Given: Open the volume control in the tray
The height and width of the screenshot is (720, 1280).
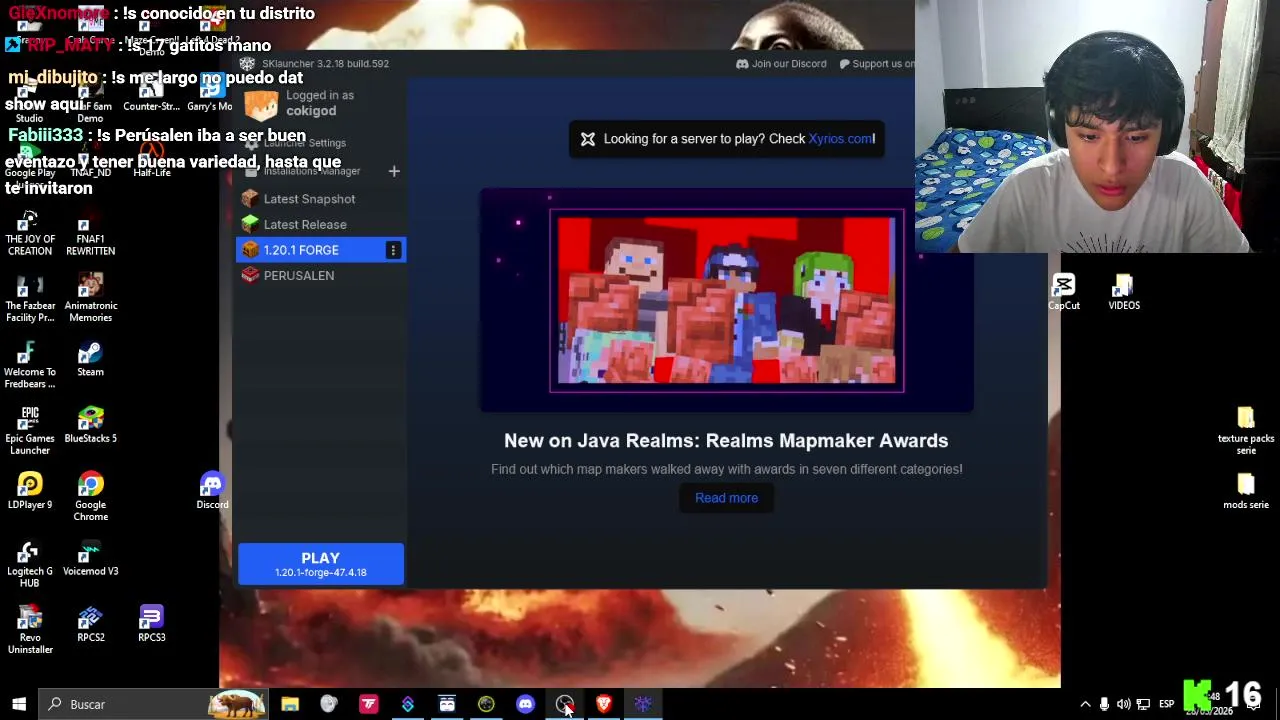Looking at the screenshot, I should click(1123, 704).
